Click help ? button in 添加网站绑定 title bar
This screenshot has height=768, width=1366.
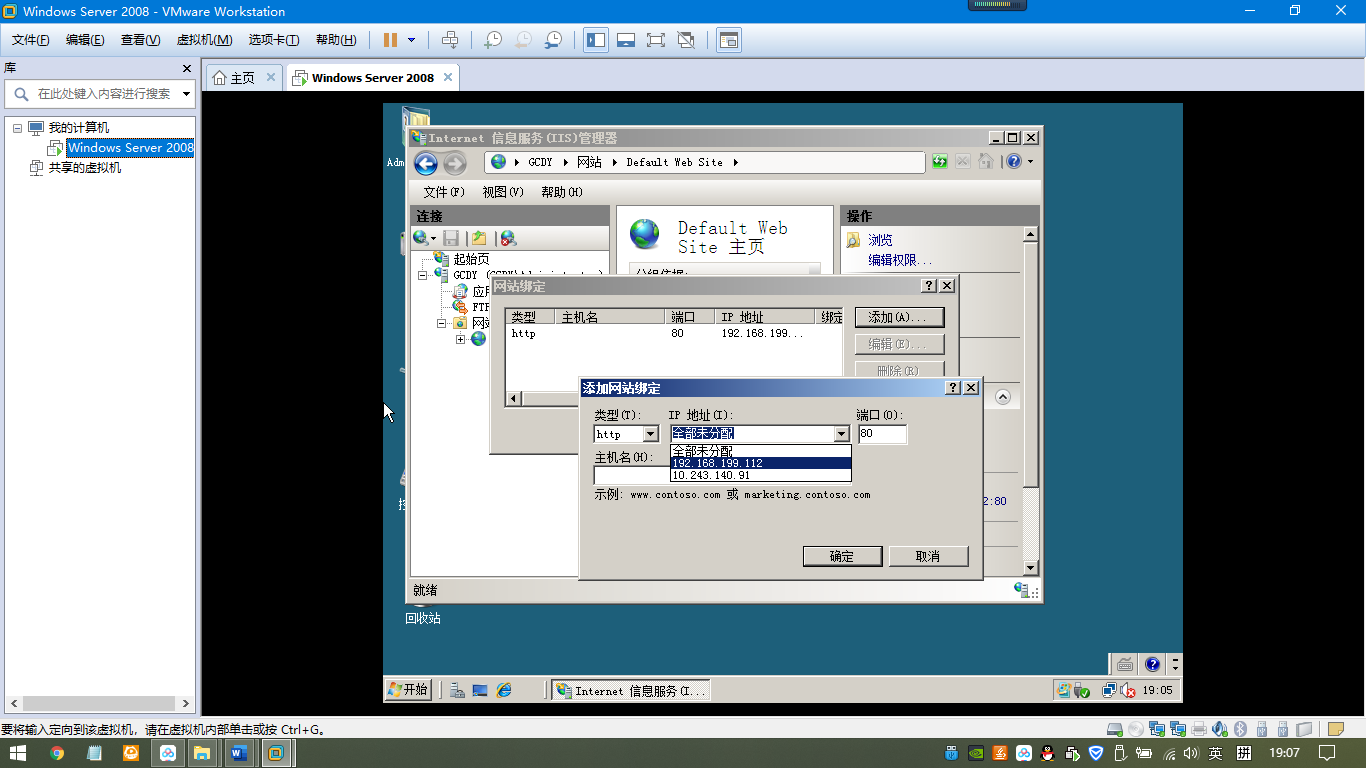pyautogui.click(x=953, y=388)
